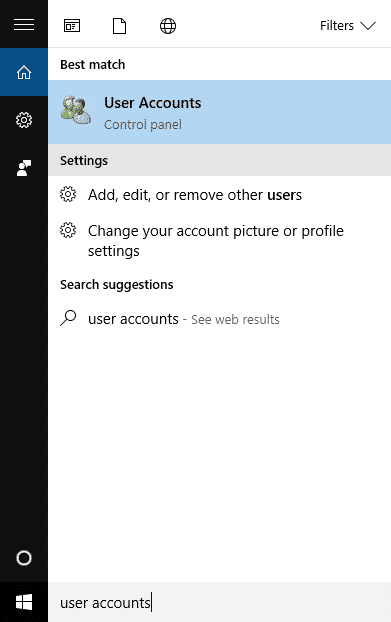Click gear icon beside Add, edit, or remove
The width and height of the screenshot is (391, 622).
tap(68, 194)
